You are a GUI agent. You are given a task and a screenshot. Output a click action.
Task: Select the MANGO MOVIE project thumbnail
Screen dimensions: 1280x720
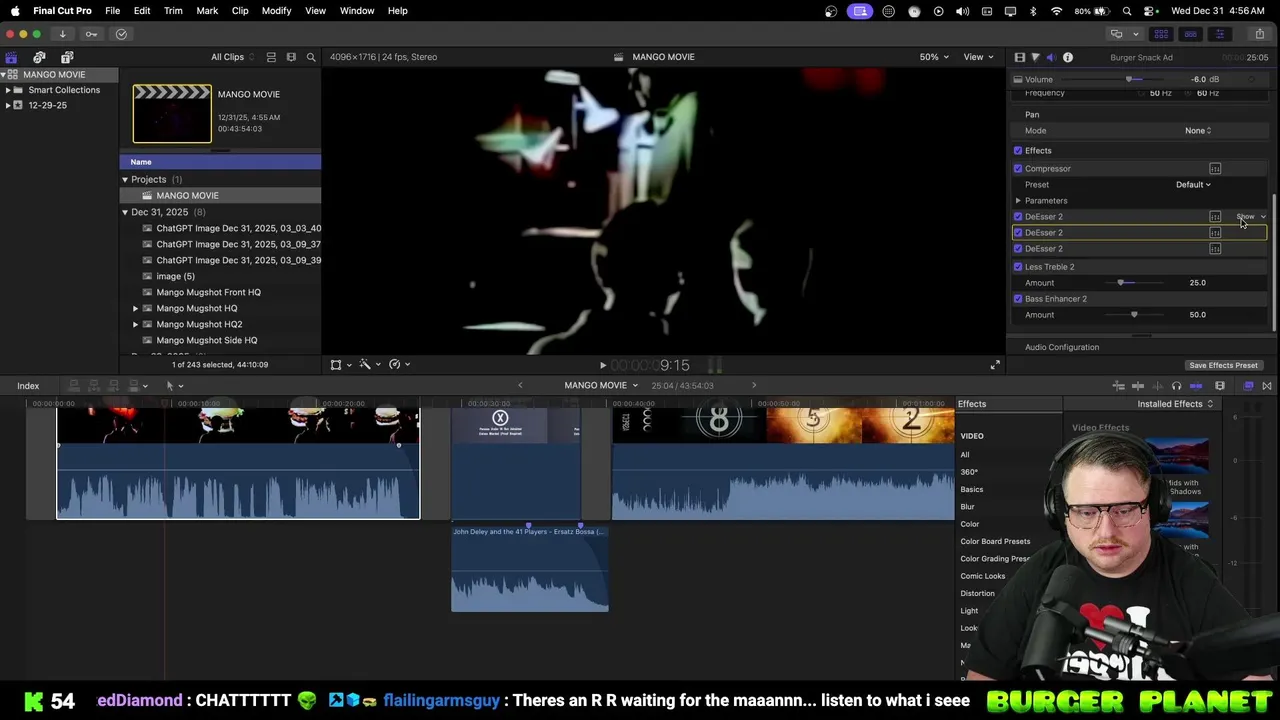point(172,114)
